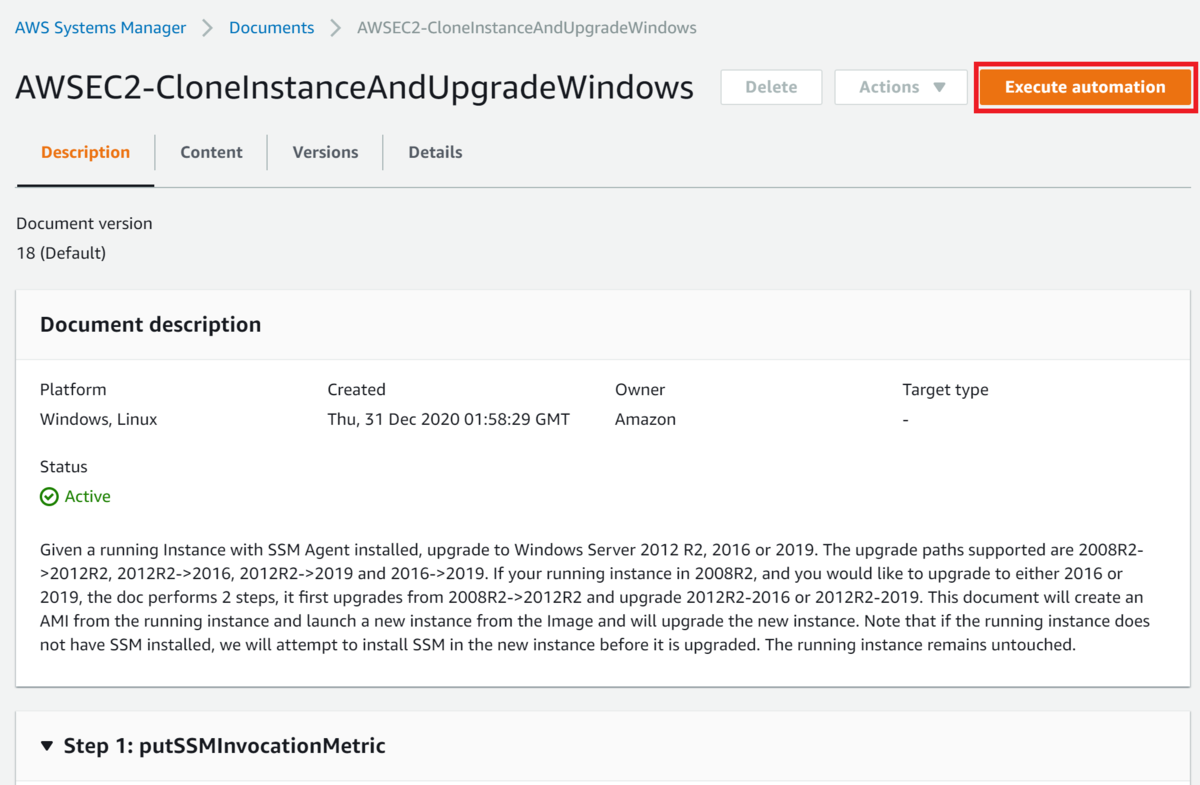This screenshot has height=785, width=1200.
Task: Click the Owner value 'Amazon'
Action: pyautogui.click(x=645, y=419)
